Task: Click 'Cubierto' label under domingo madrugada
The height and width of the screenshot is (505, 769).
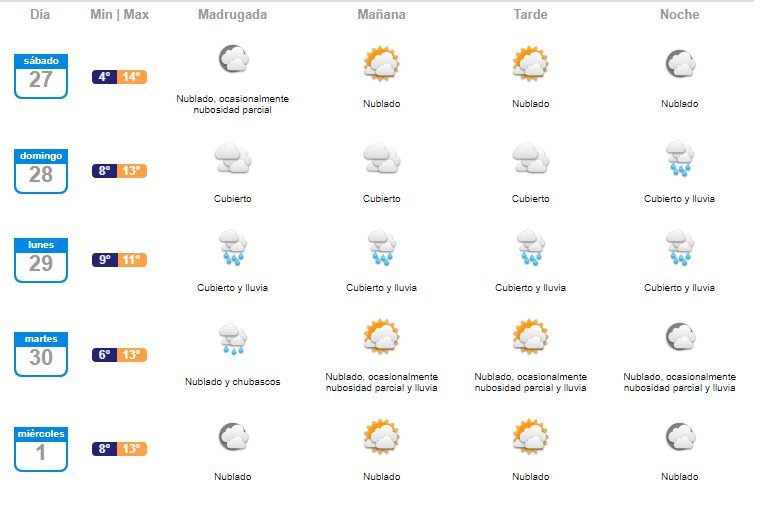Action: tap(232, 199)
